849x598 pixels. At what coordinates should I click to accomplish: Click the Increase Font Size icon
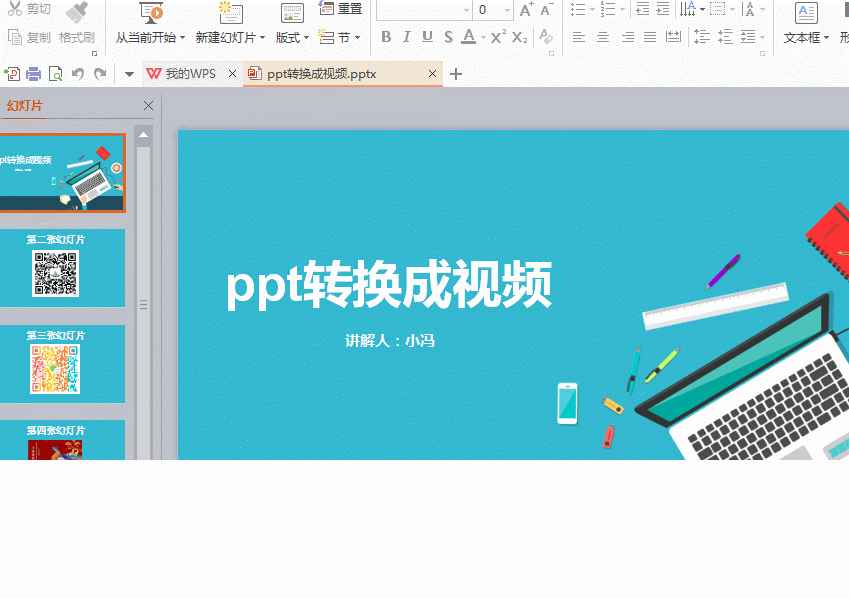[x=526, y=10]
